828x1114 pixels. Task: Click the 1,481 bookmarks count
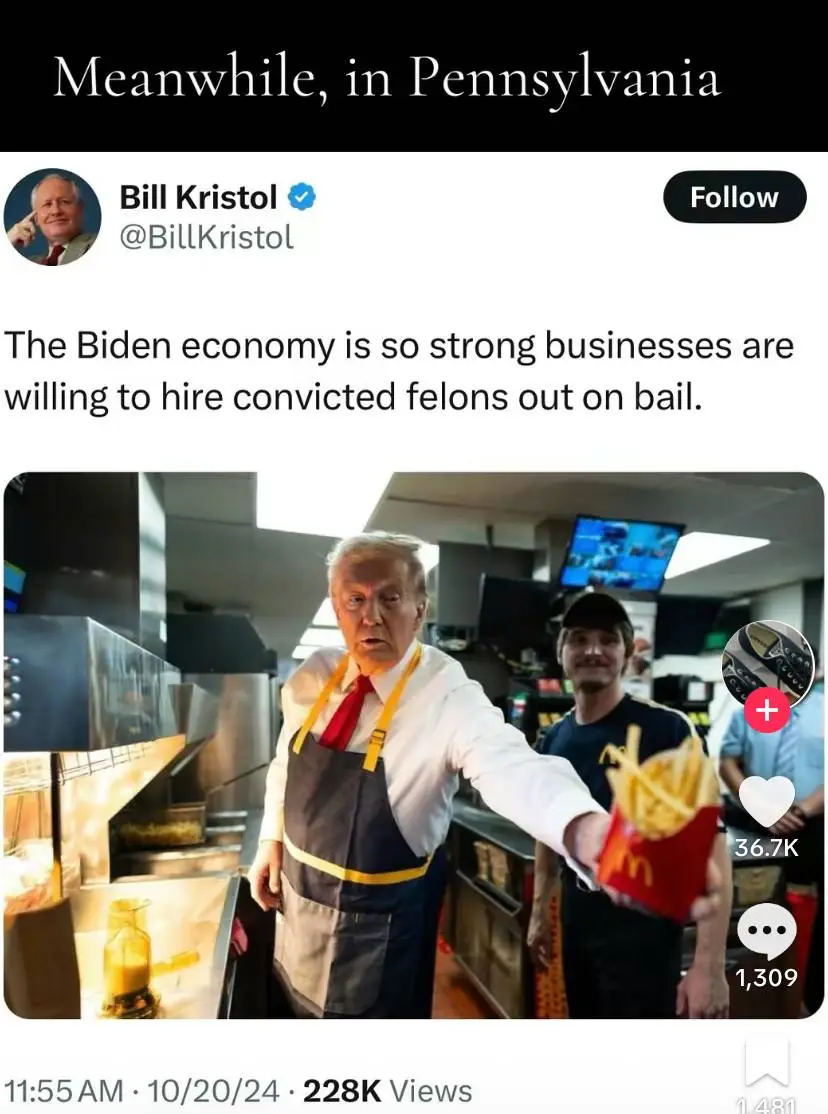point(767,1105)
